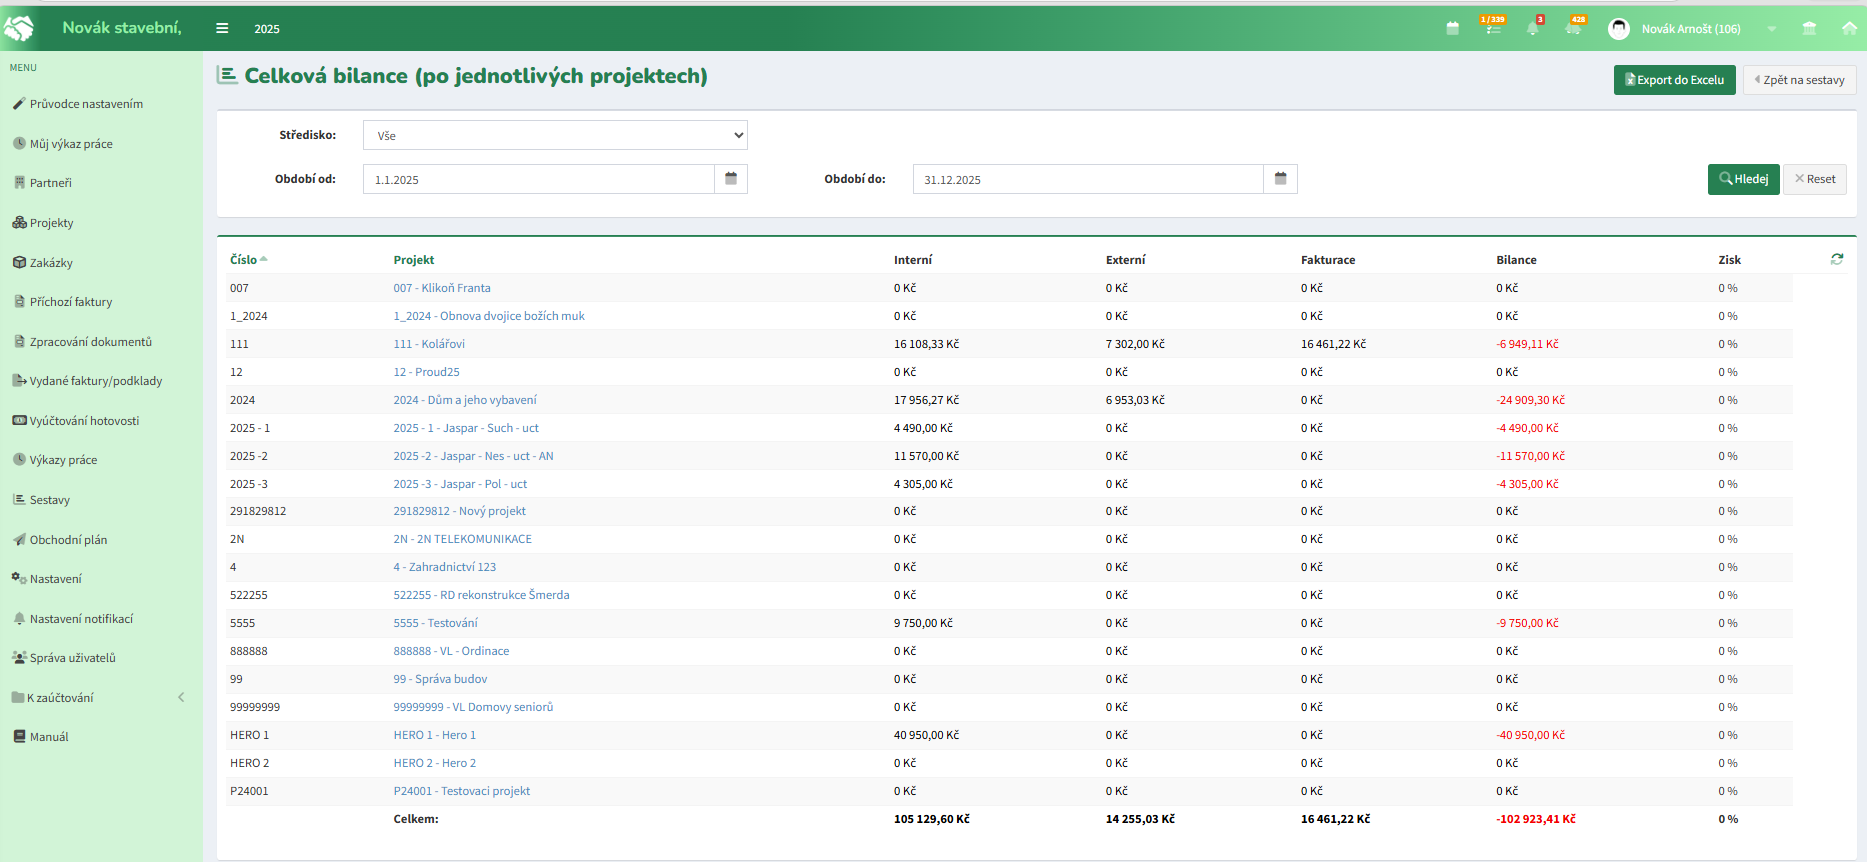
Task: Click the Správa uživatelů users icon
Action: pyautogui.click(x=19, y=657)
